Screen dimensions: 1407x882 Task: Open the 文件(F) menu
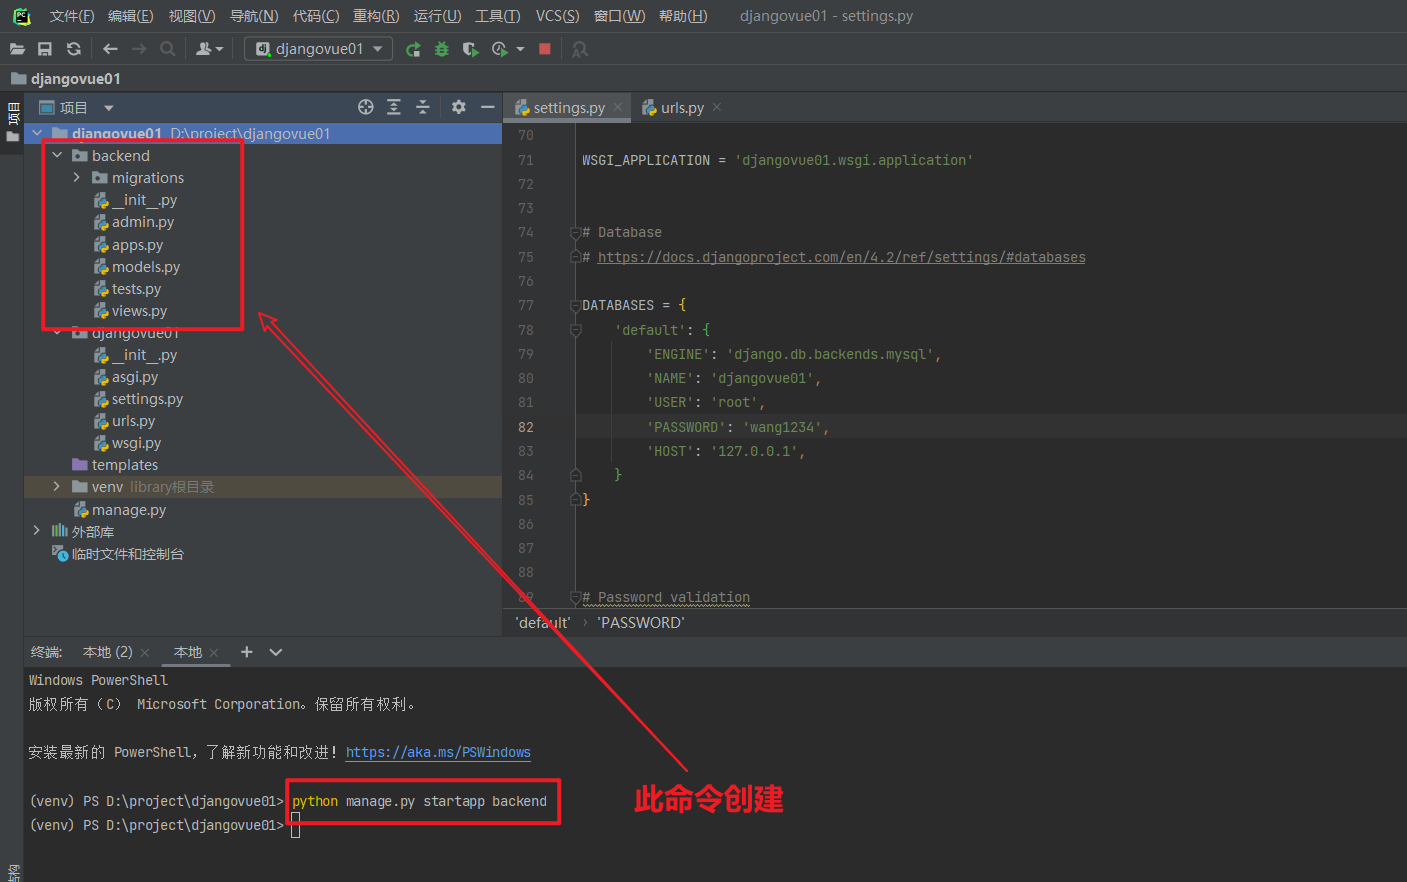(72, 16)
